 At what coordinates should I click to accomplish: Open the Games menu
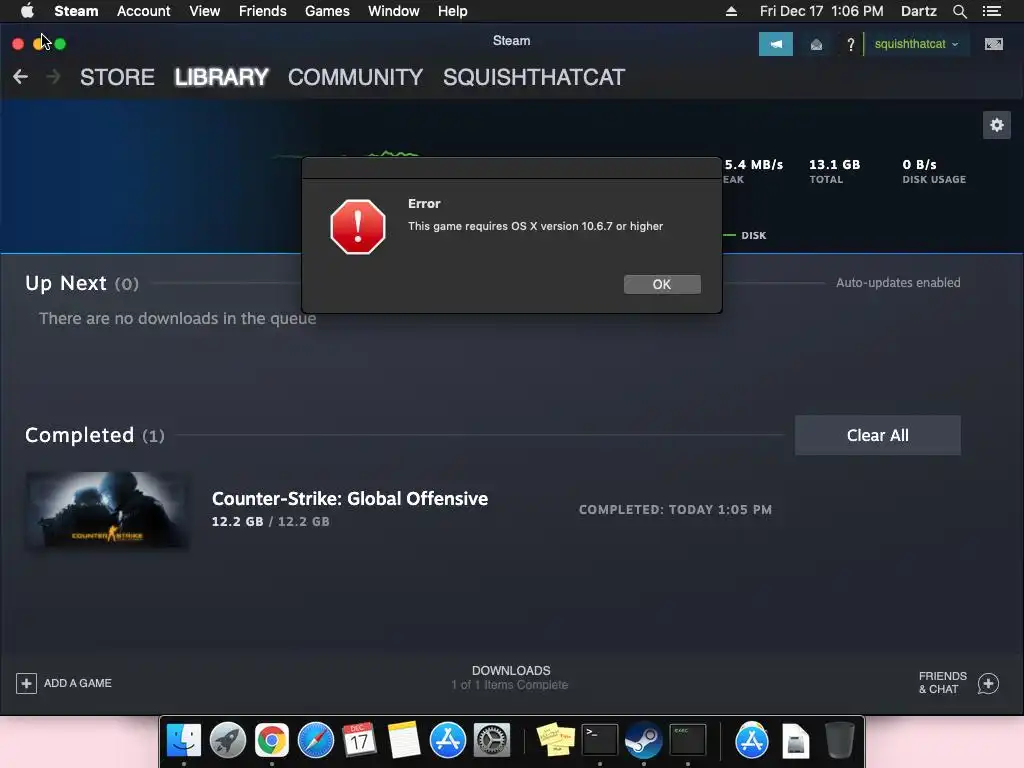tap(327, 11)
